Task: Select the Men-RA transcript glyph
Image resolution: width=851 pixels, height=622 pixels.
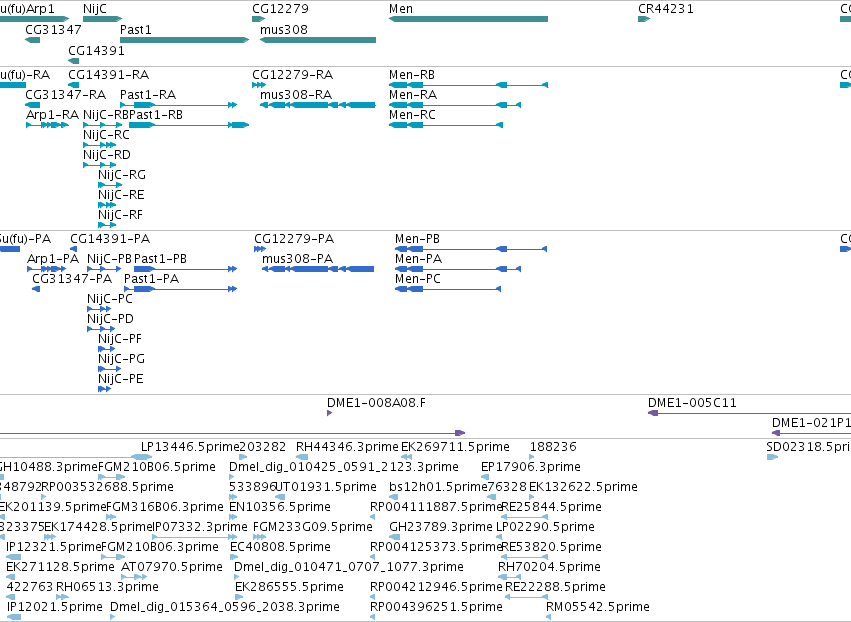Action: tap(455, 105)
